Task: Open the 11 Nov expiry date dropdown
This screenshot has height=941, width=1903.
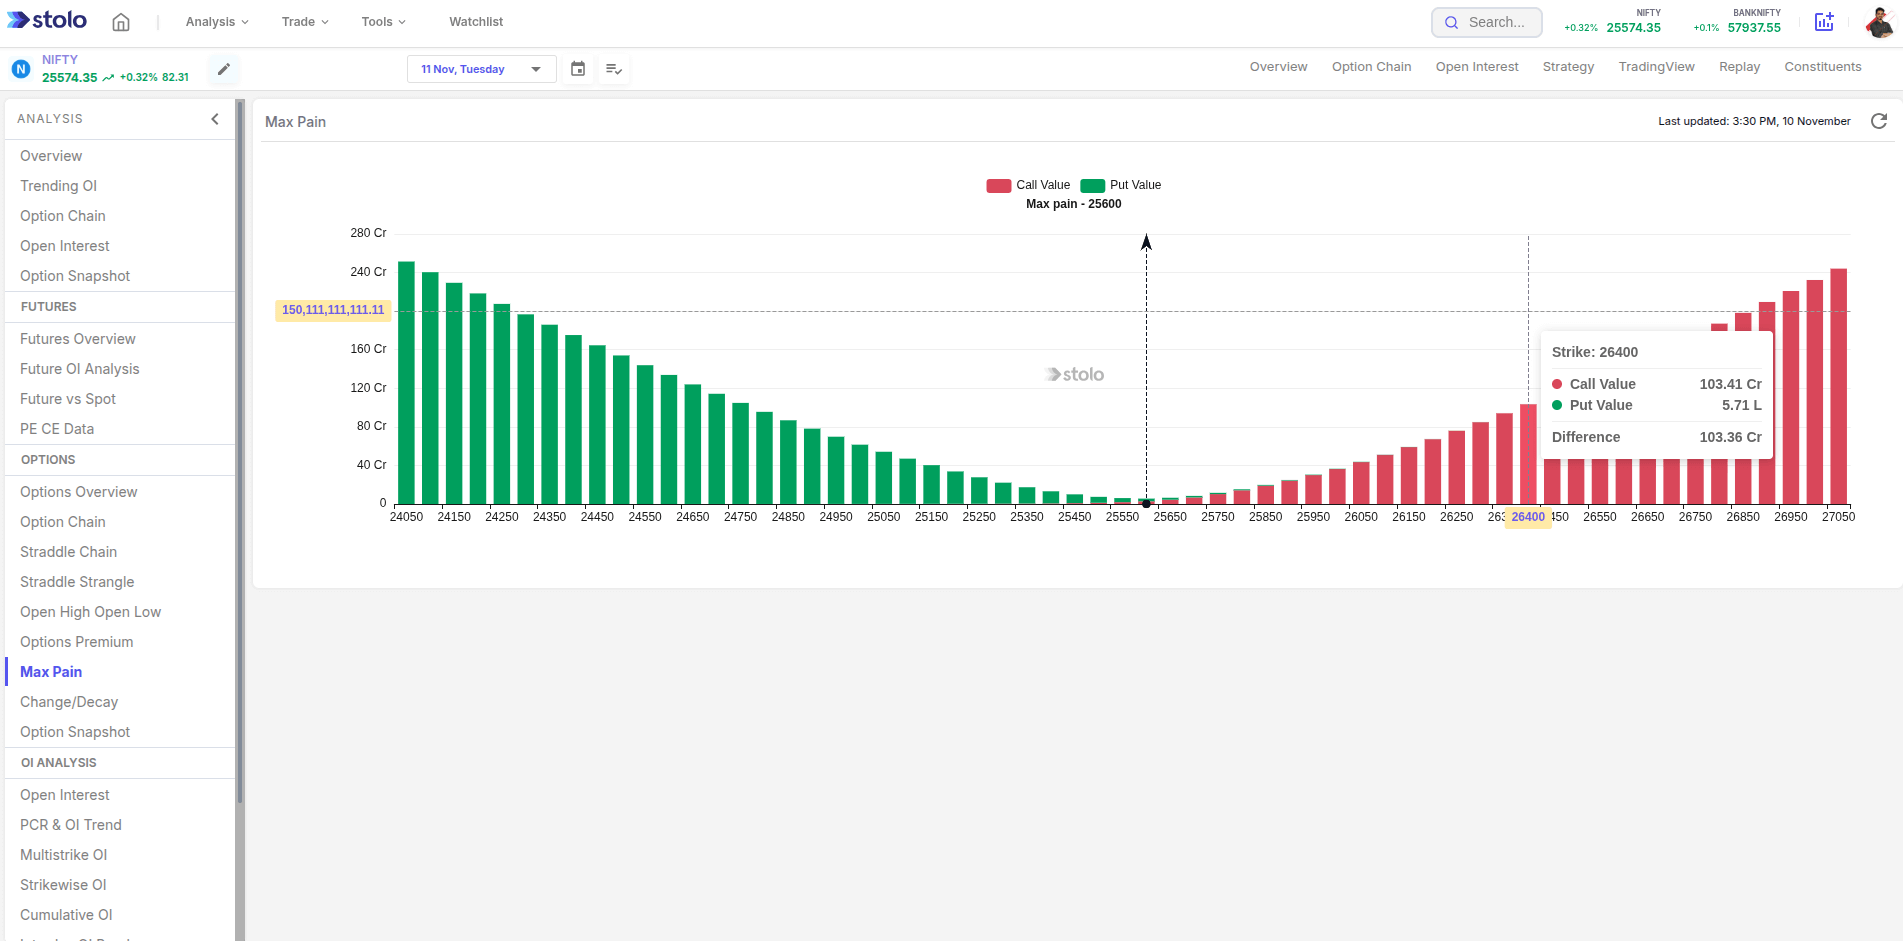Action: pyautogui.click(x=481, y=69)
